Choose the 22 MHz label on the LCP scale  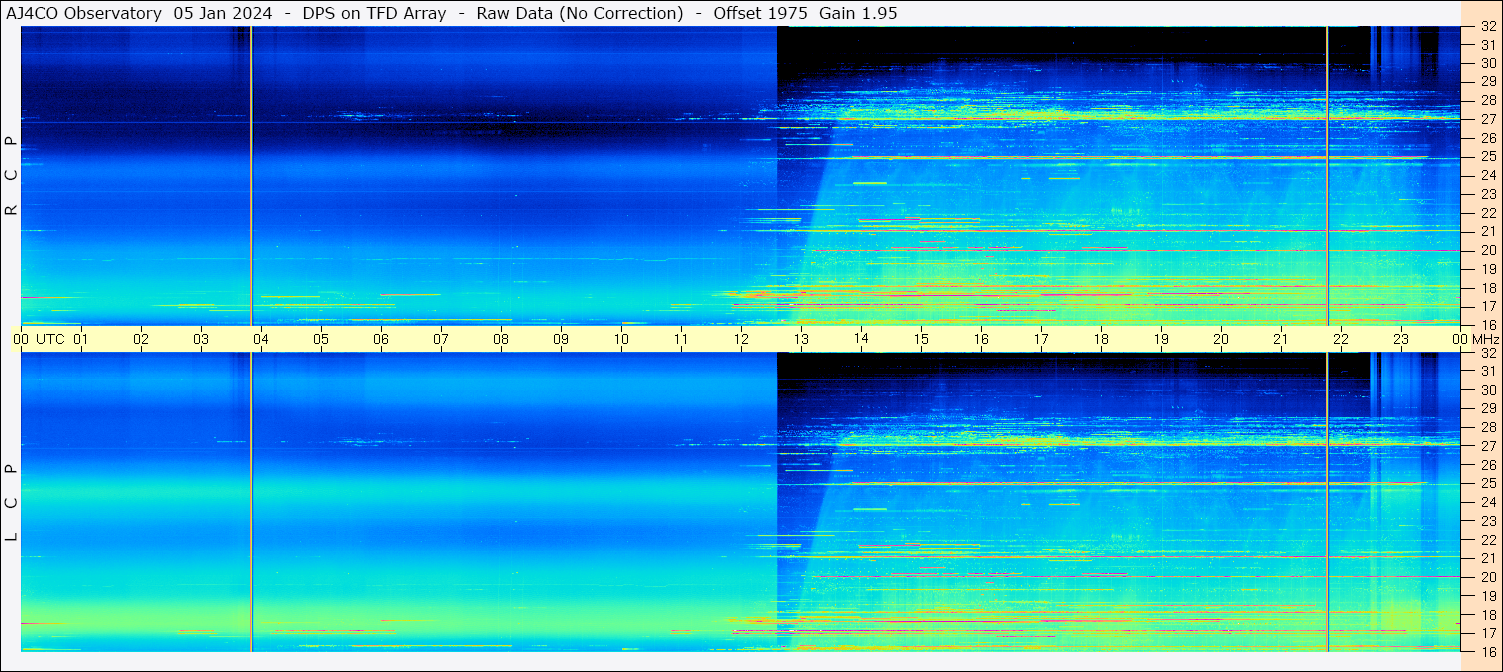[x=1487, y=539]
